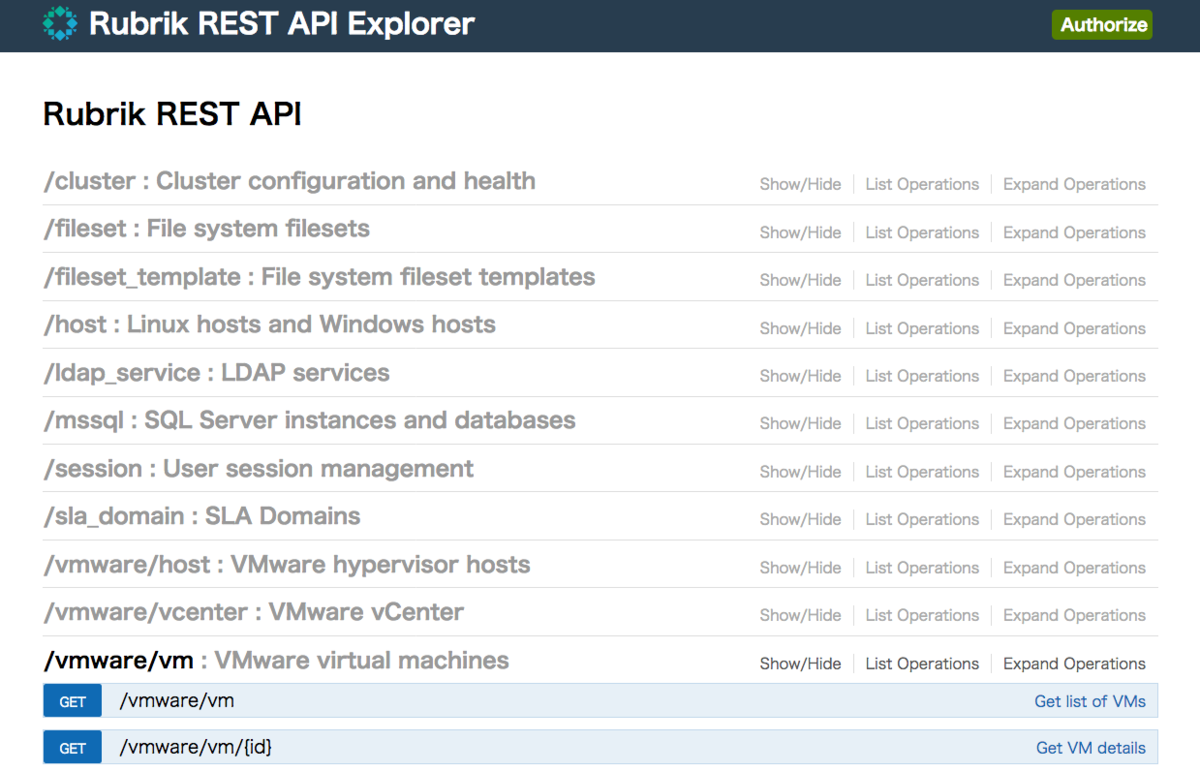List Operations for /sla_domain
The image size is (1200, 772).
(922, 519)
